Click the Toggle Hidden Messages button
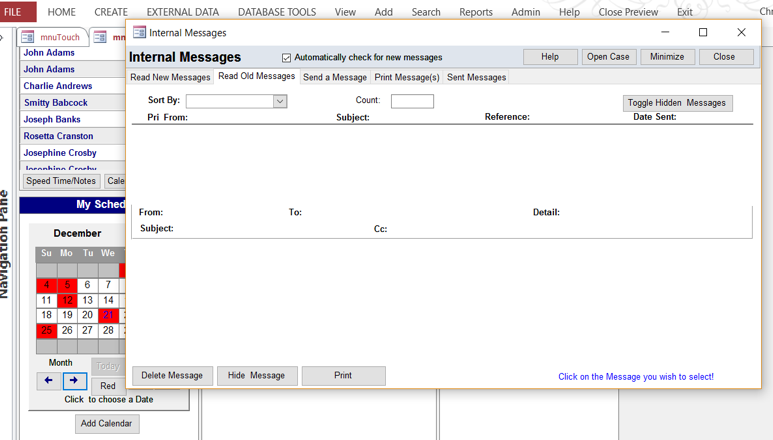This screenshot has height=440, width=773. pyautogui.click(x=677, y=103)
